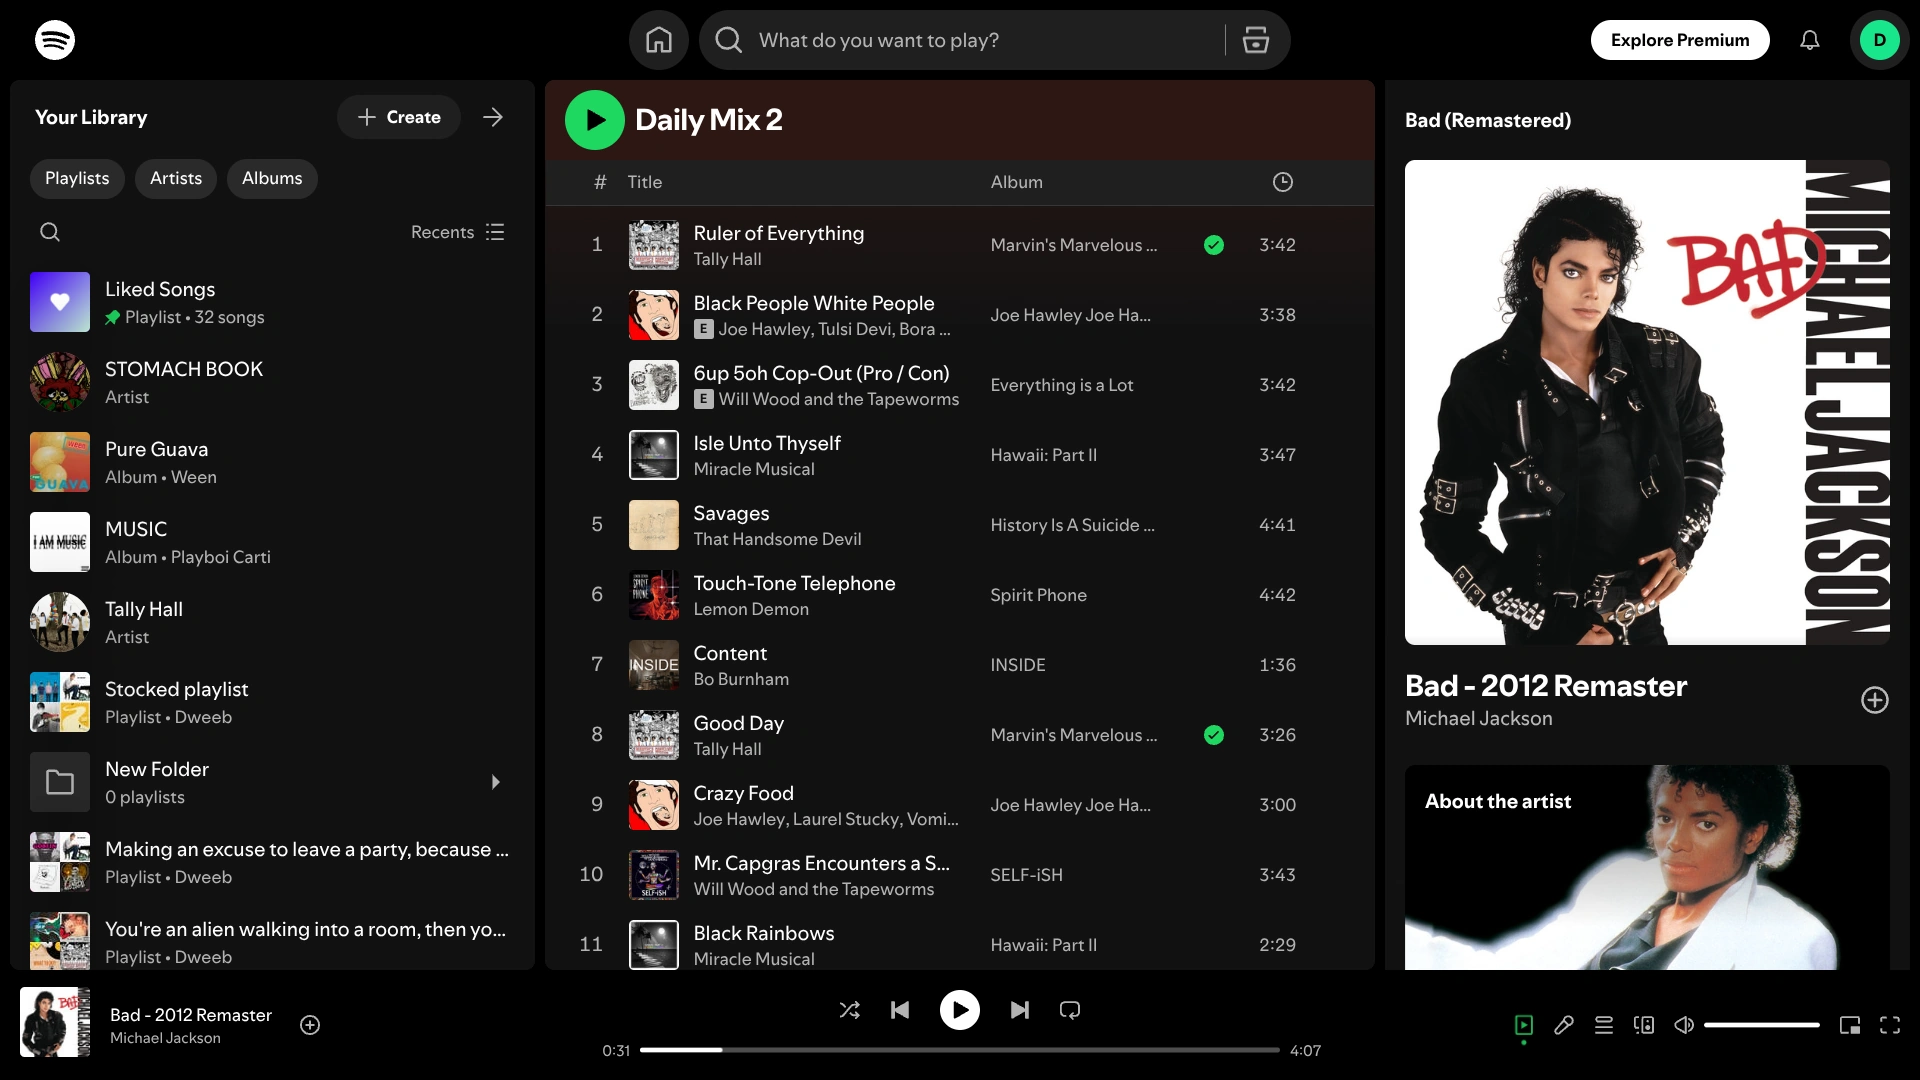The width and height of the screenshot is (1920, 1080).
Task: Open mini player icon
Action: pos(1850,1025)
